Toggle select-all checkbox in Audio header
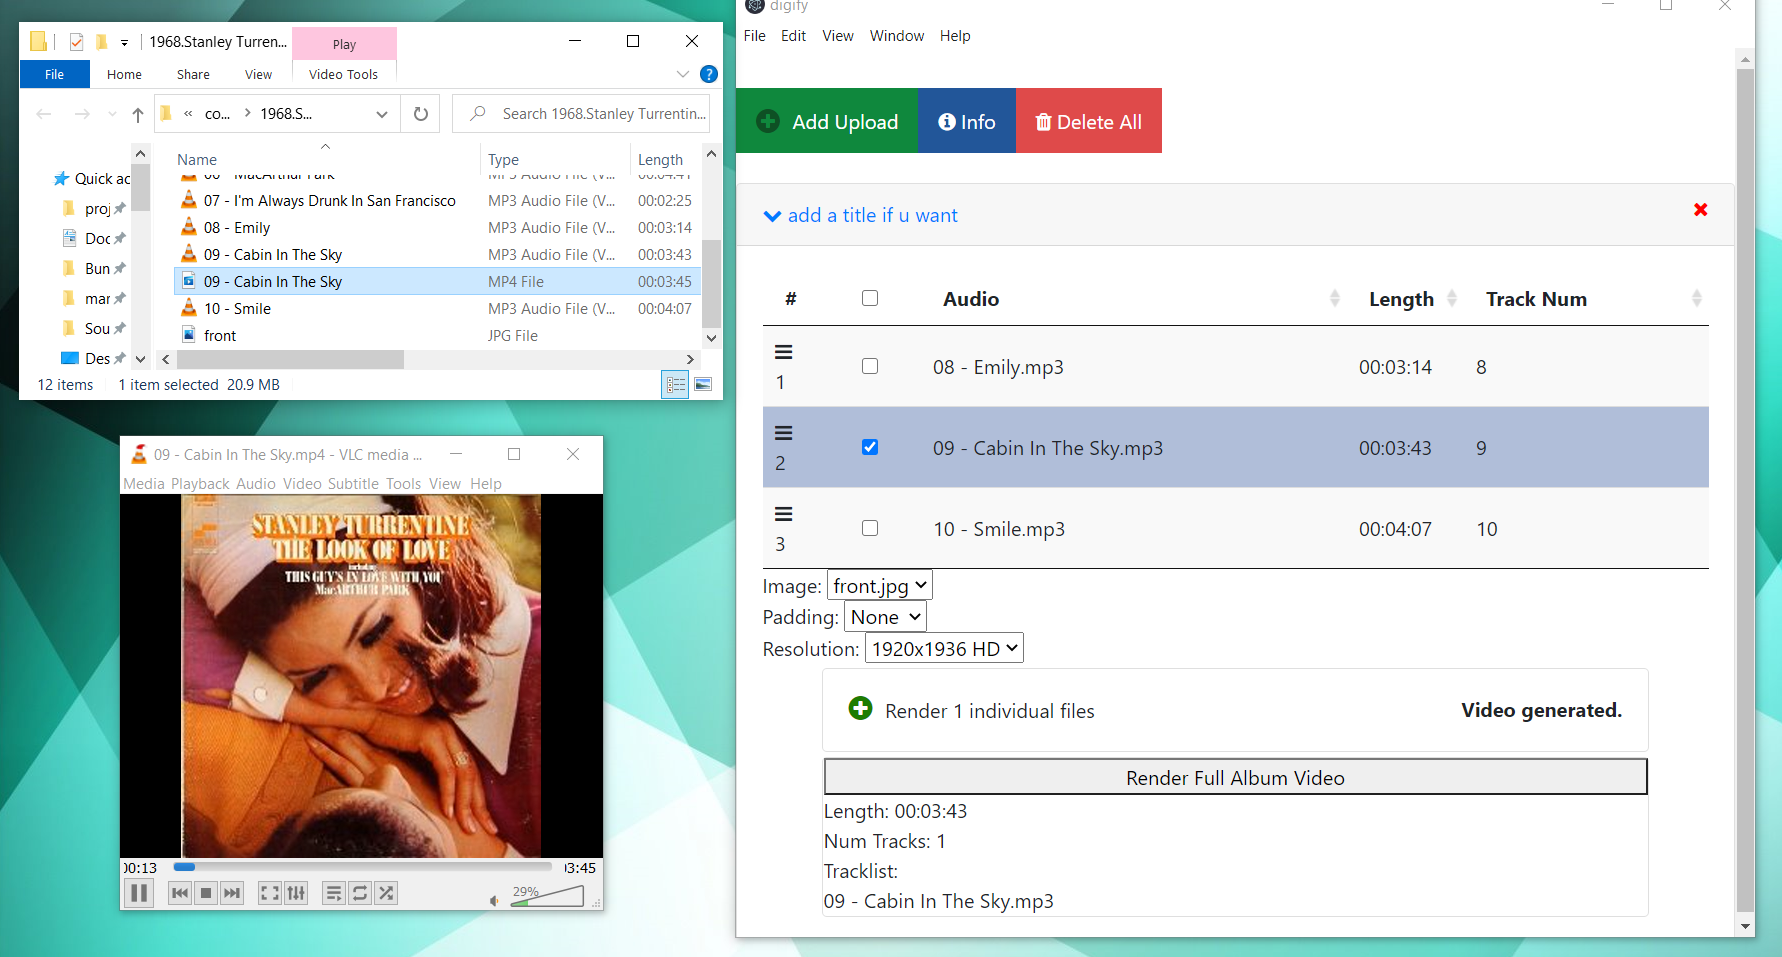Image resolution: width=1782 pixels, height=957 pixels. point(870,298)
